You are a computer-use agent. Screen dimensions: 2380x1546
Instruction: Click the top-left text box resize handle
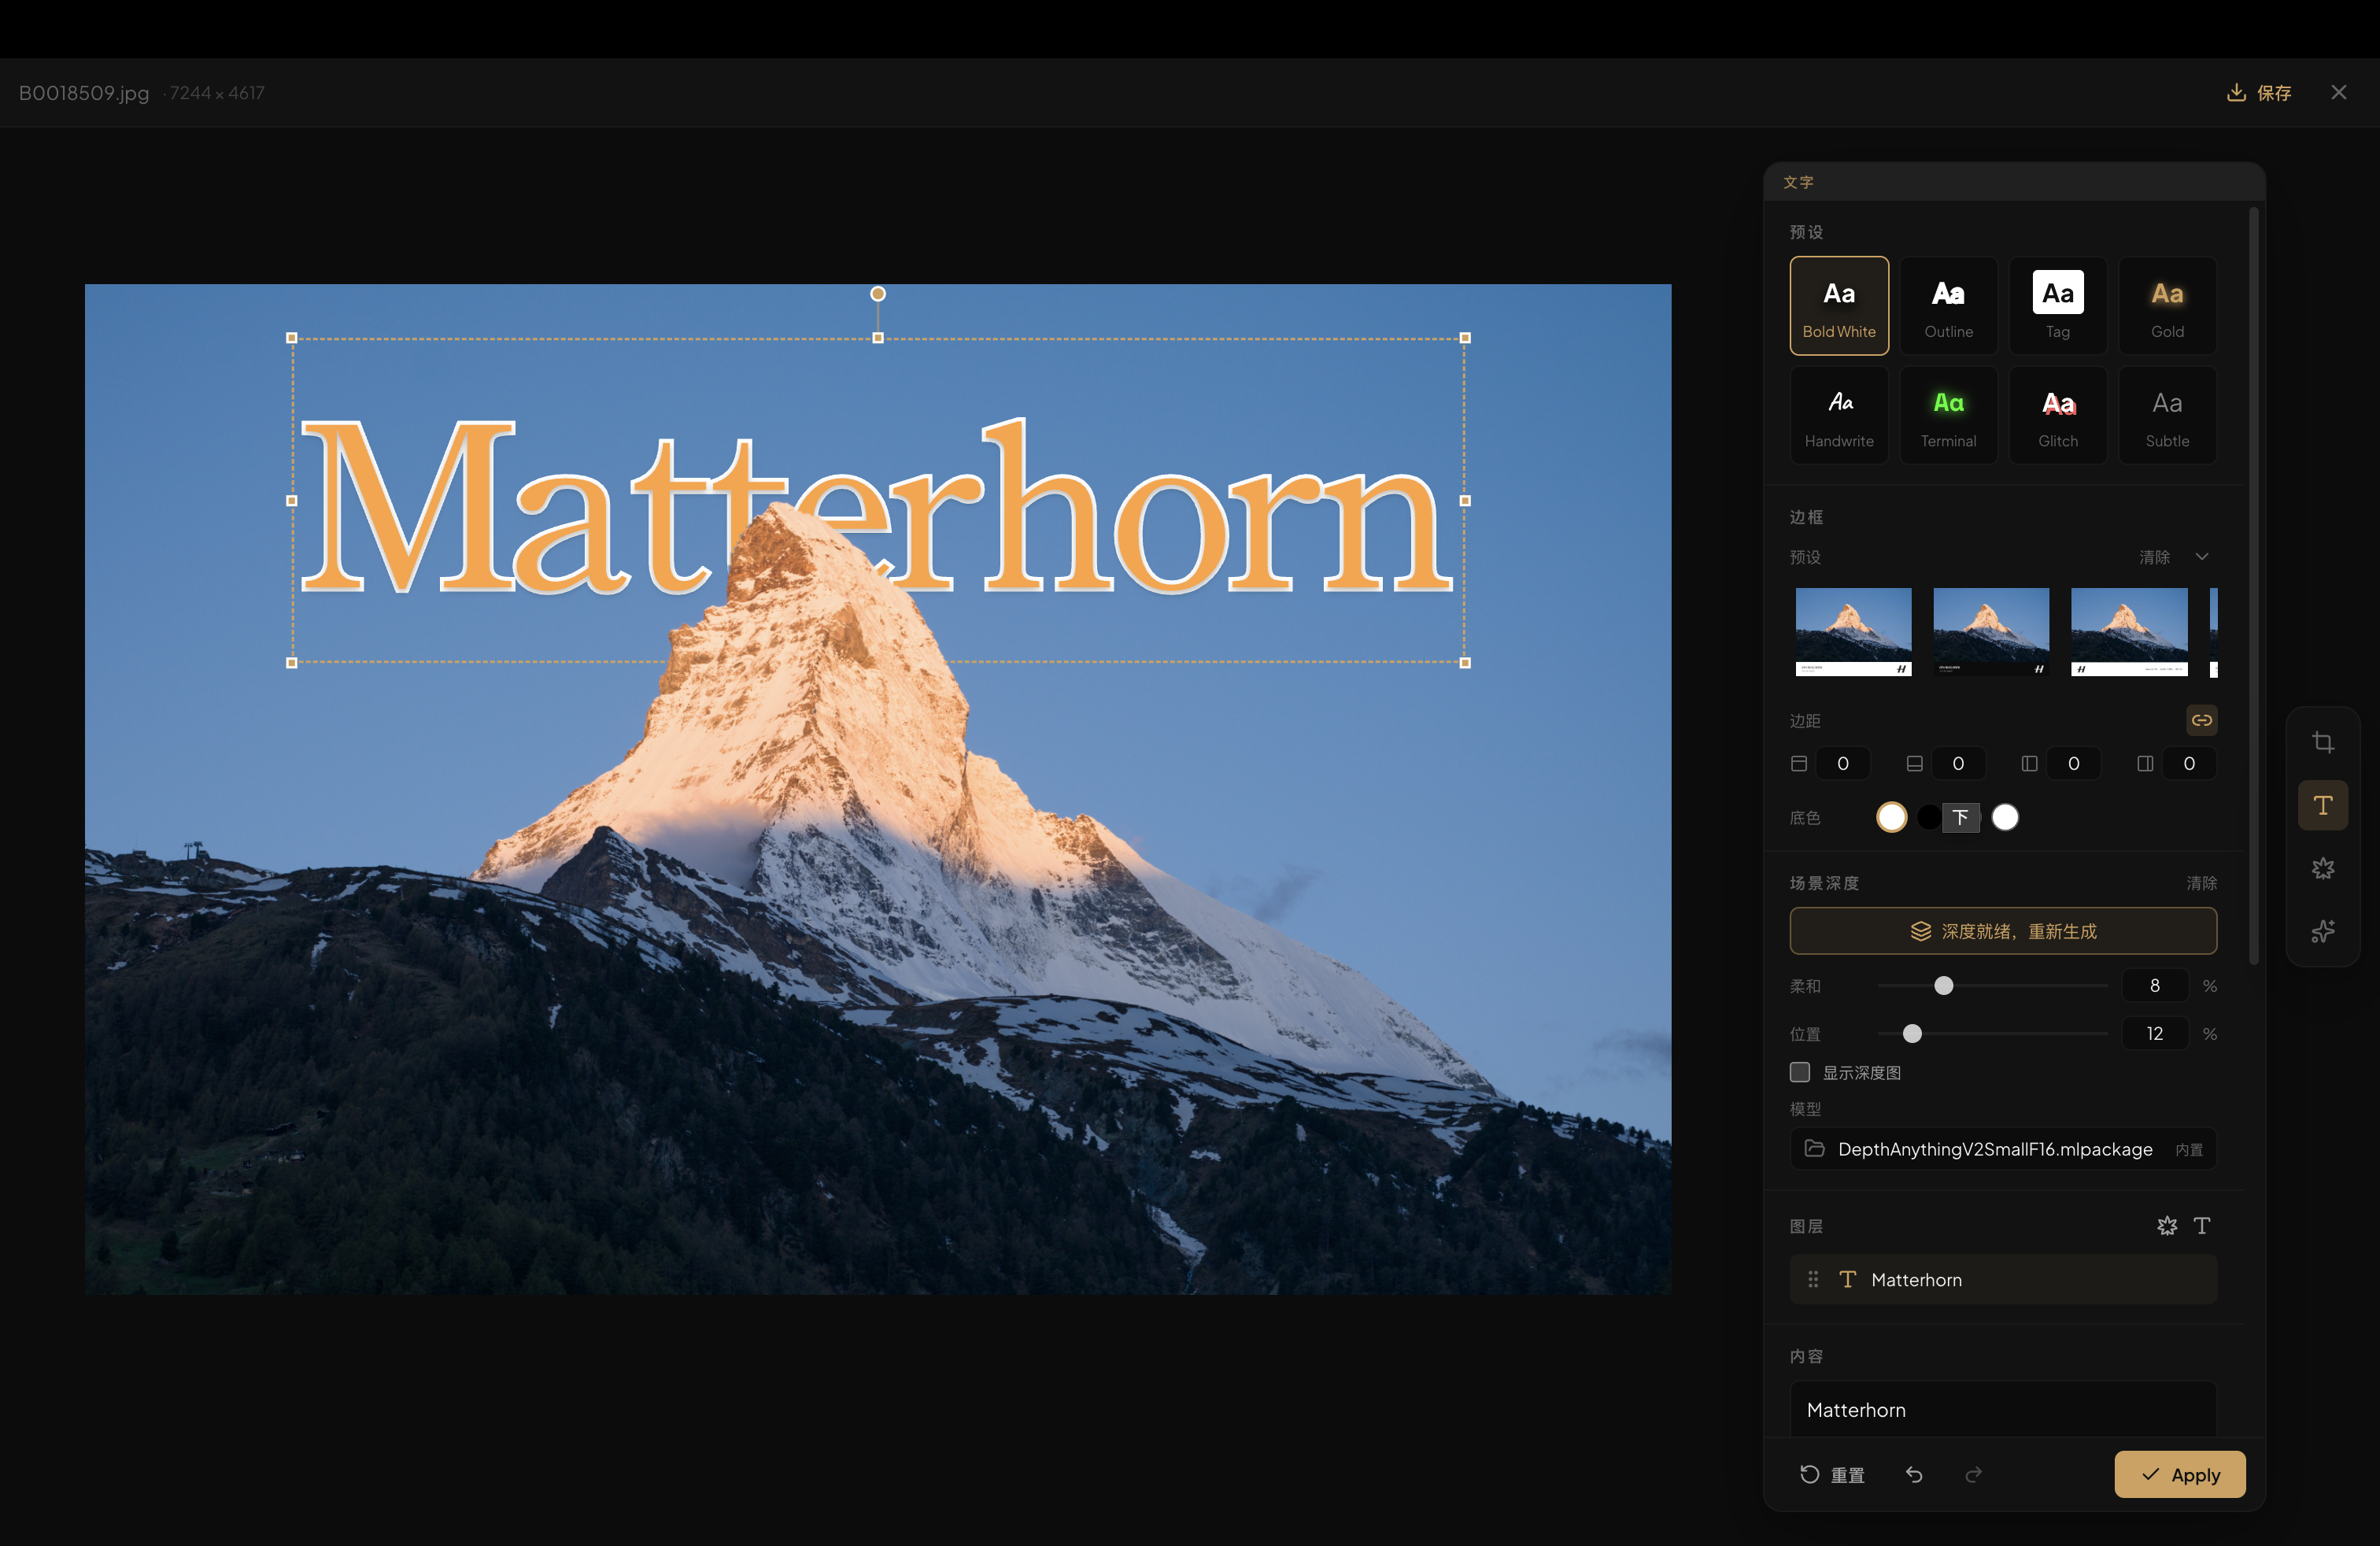292,338
